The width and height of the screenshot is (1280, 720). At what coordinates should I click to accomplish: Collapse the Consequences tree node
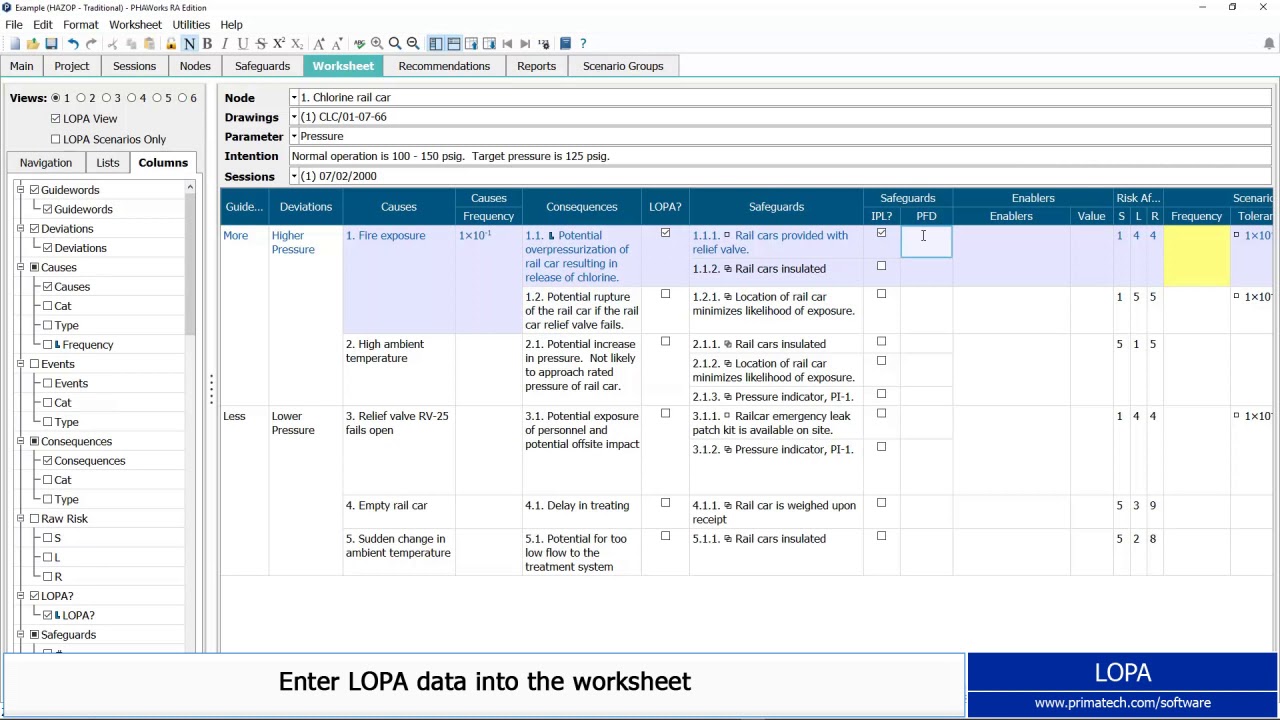pyautogui.click(x=21, y=442)
